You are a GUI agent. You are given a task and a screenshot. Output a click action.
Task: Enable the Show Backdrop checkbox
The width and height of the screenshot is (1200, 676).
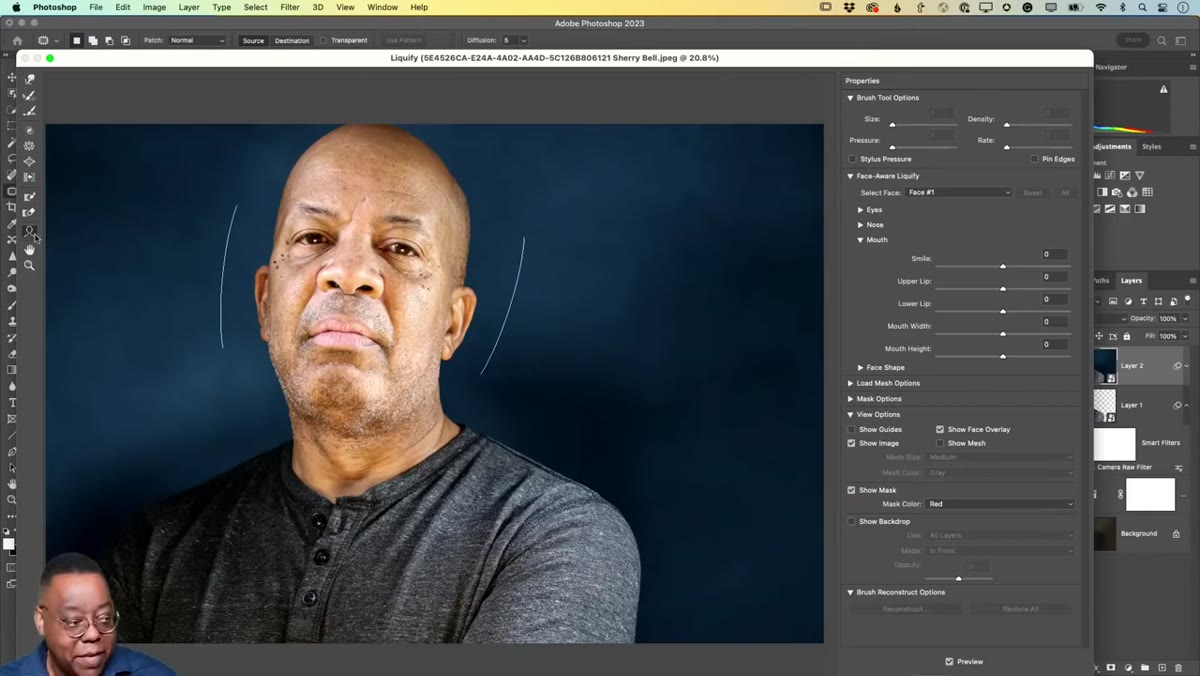(x=852, y=521)
